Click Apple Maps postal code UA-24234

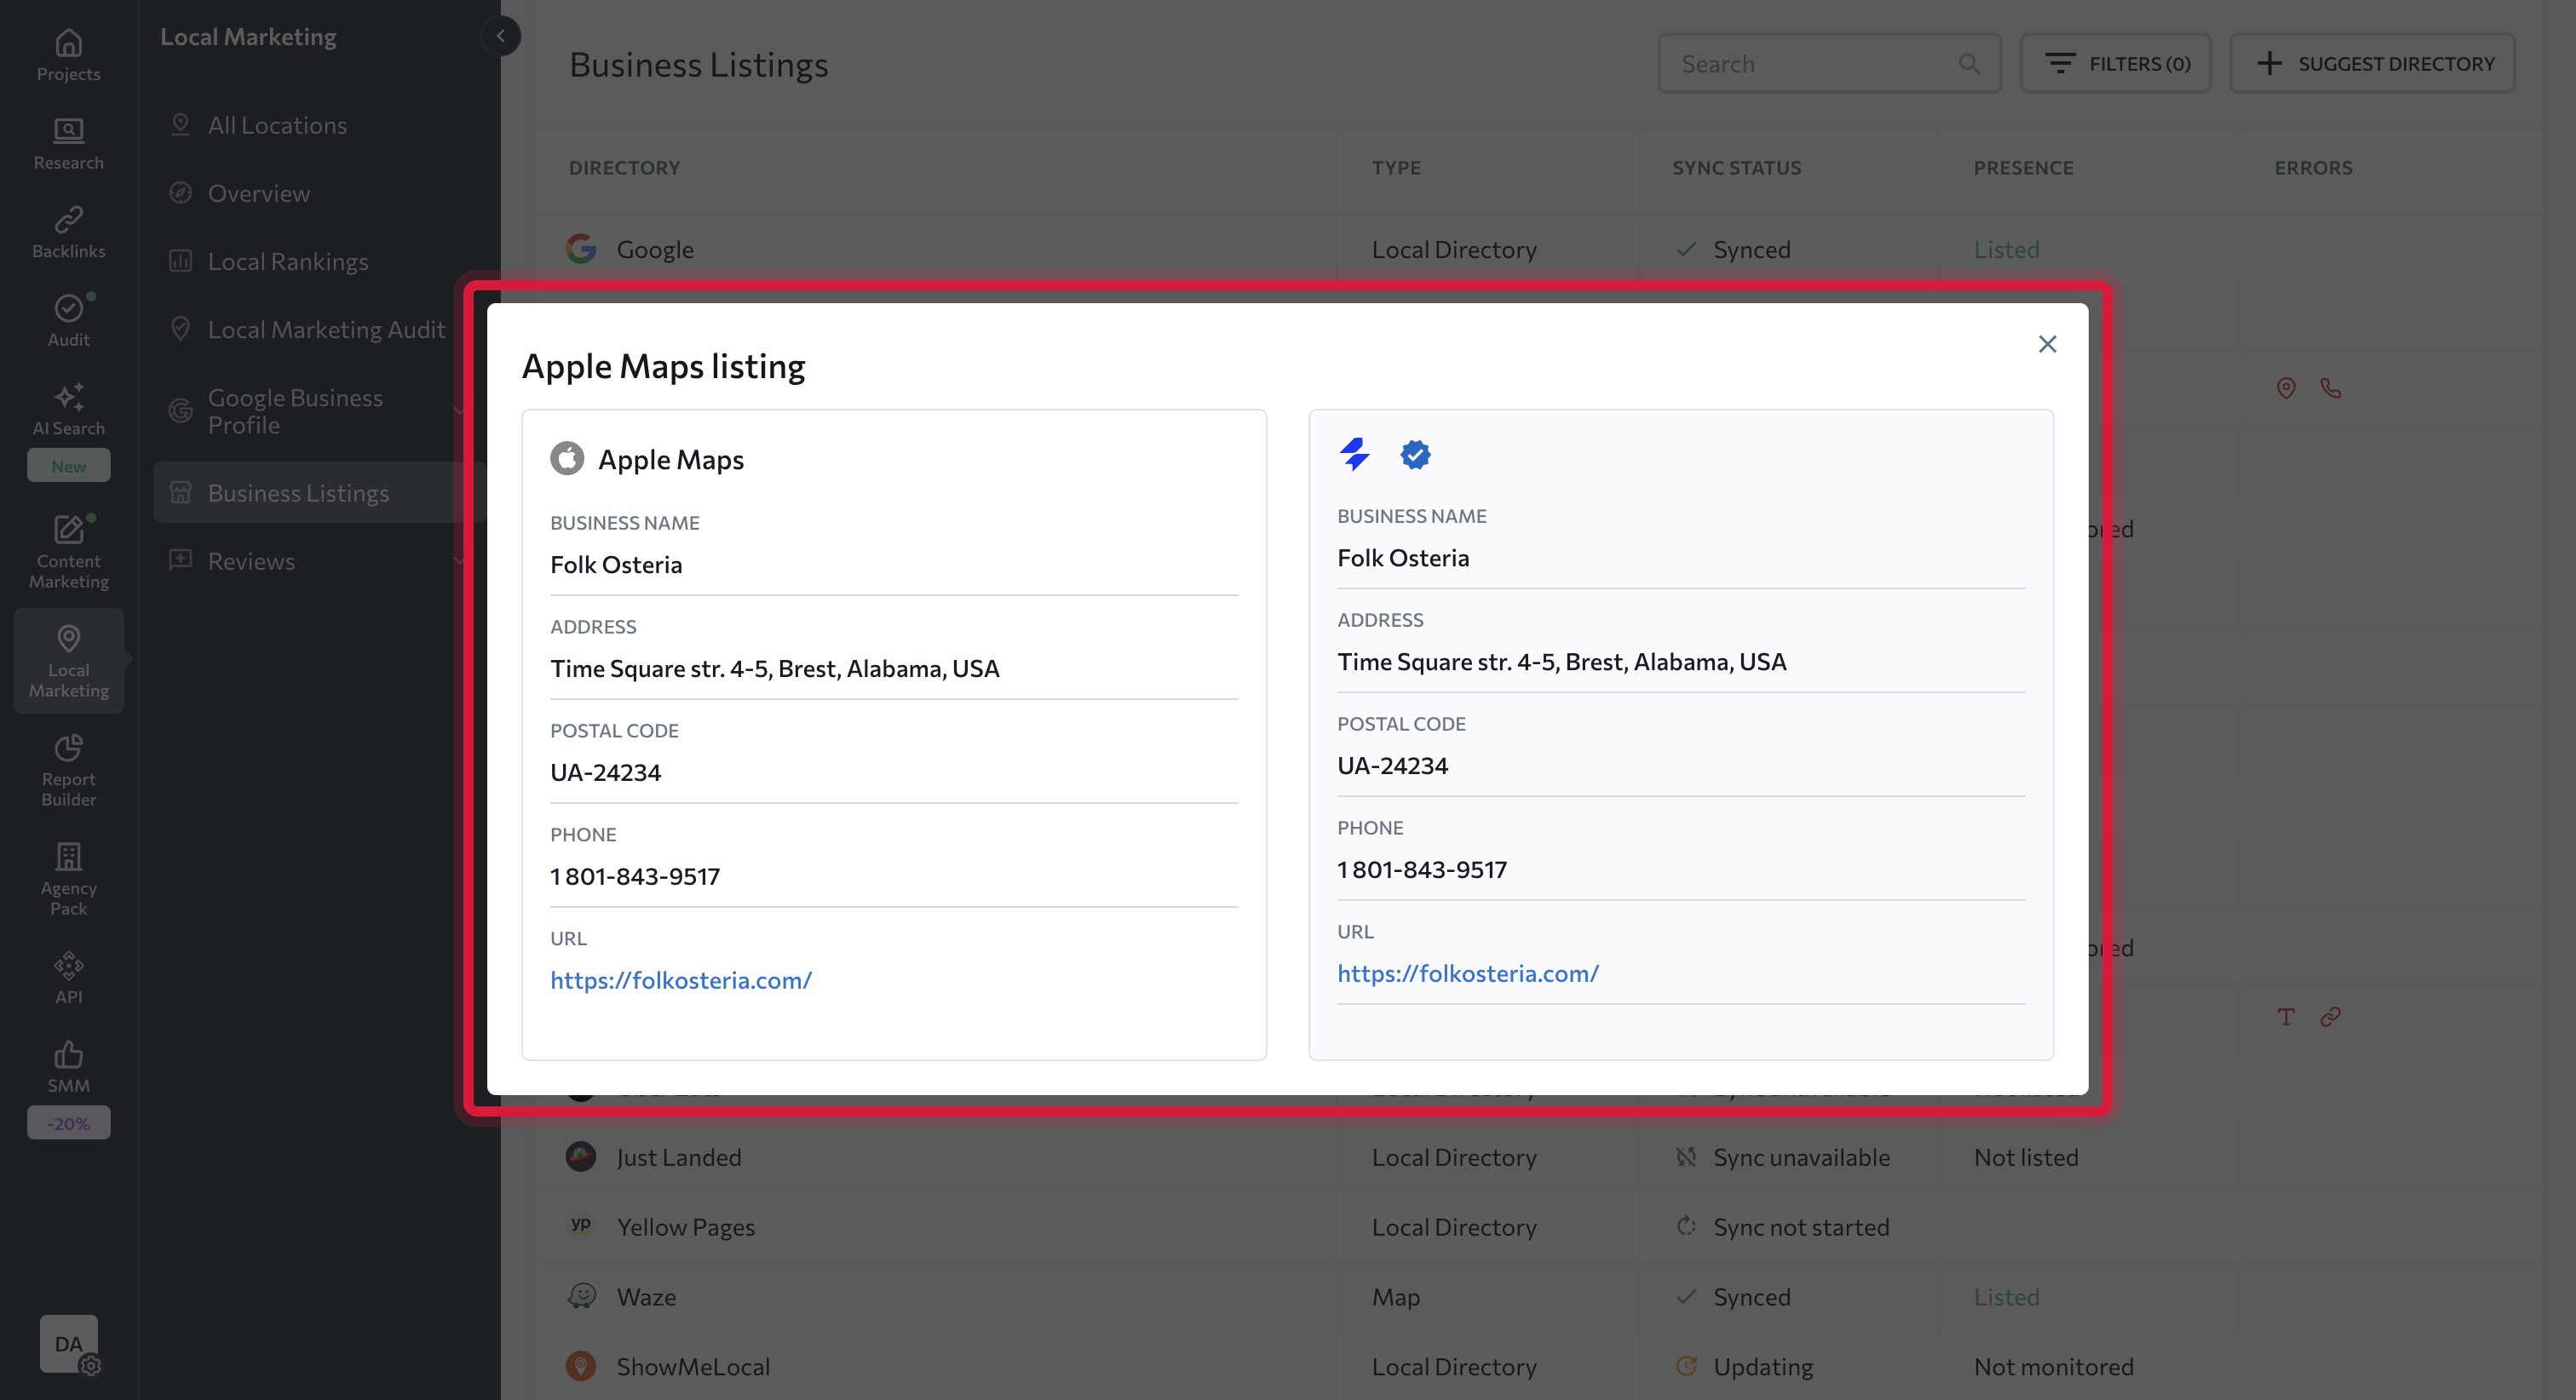tap(605, 772)
